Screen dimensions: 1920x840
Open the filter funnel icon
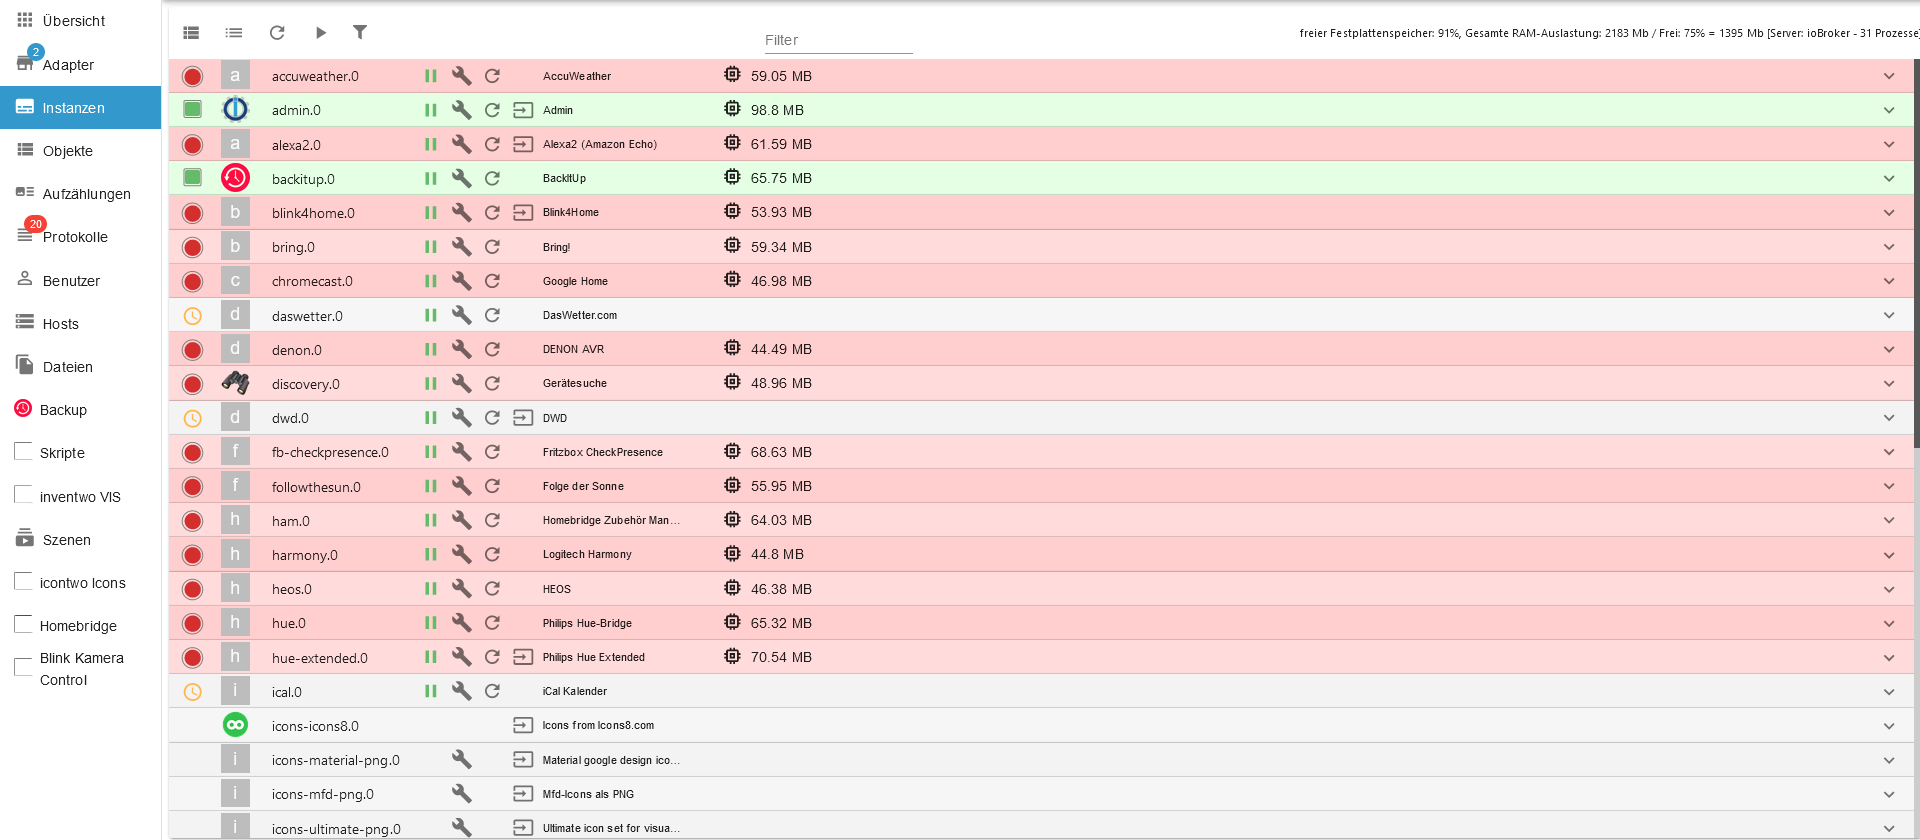pyautogui.click(x=360, y=32)
